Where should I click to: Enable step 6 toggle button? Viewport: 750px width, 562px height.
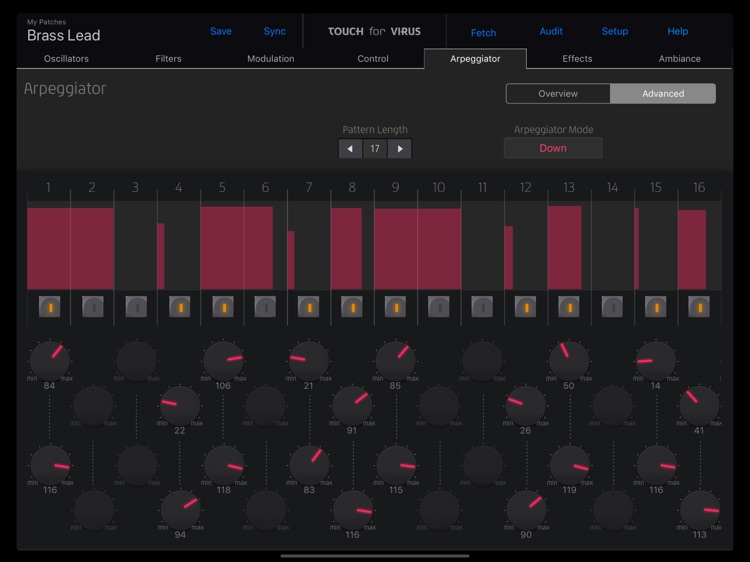pyautogui.click(x=265, y=307)
